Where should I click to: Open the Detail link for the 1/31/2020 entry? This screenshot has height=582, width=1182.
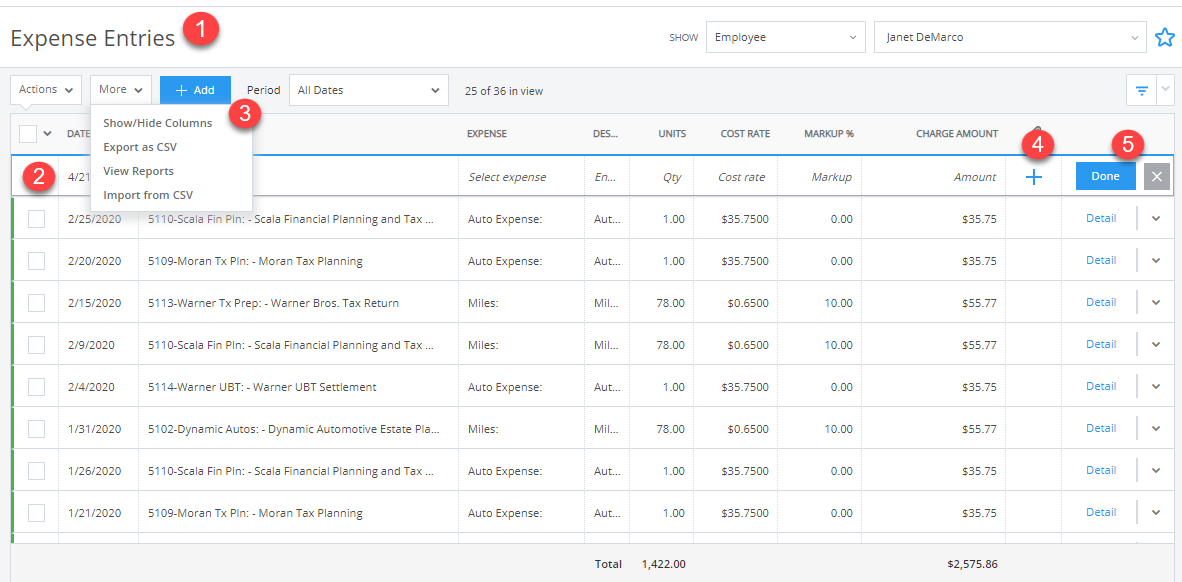click(1101, 428)
